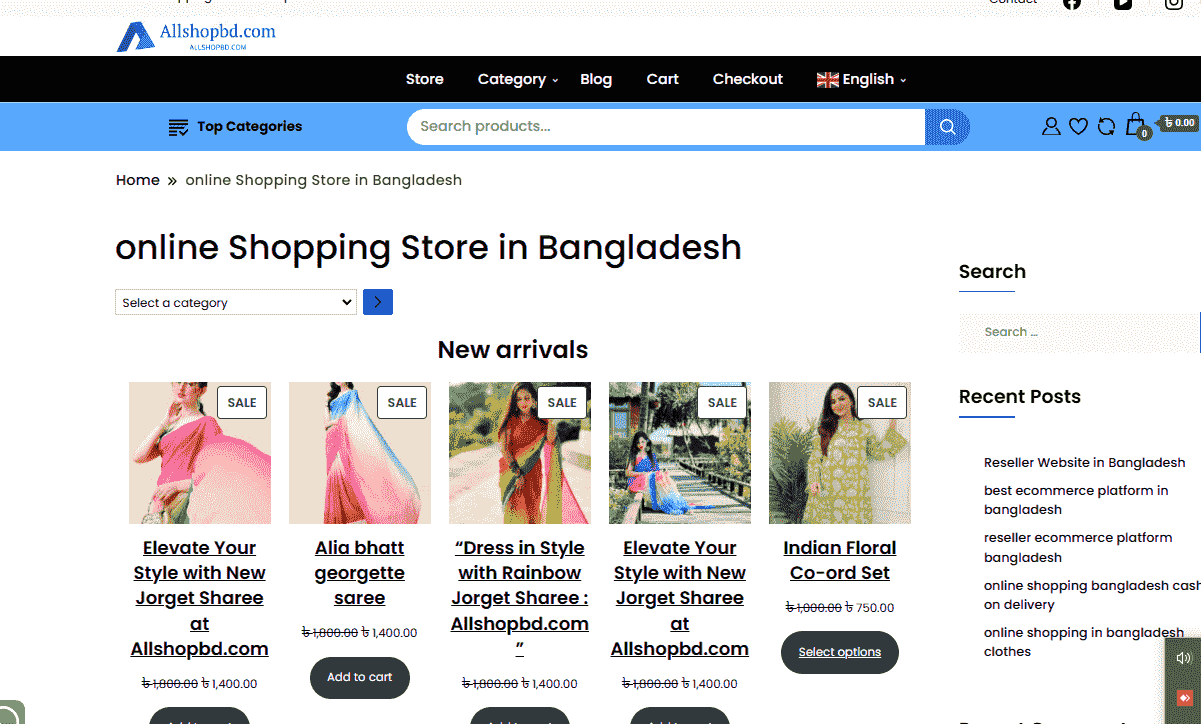Click the Recent Posts heading
This screenshot has height=724, width=1201.
click(1020, 397)
